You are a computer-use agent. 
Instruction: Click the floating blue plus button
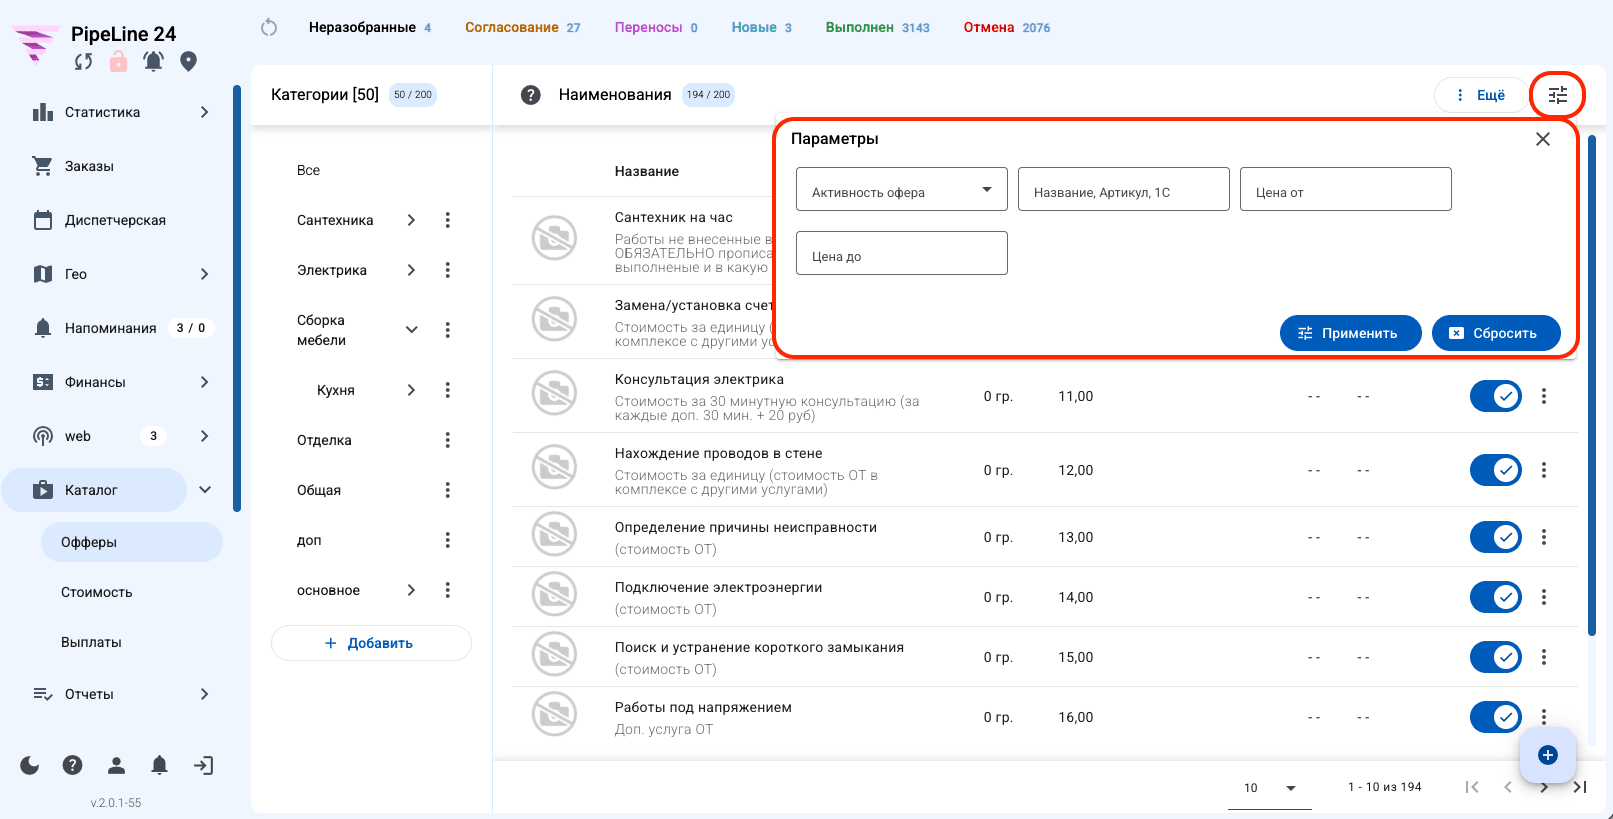coord(1548,755)
